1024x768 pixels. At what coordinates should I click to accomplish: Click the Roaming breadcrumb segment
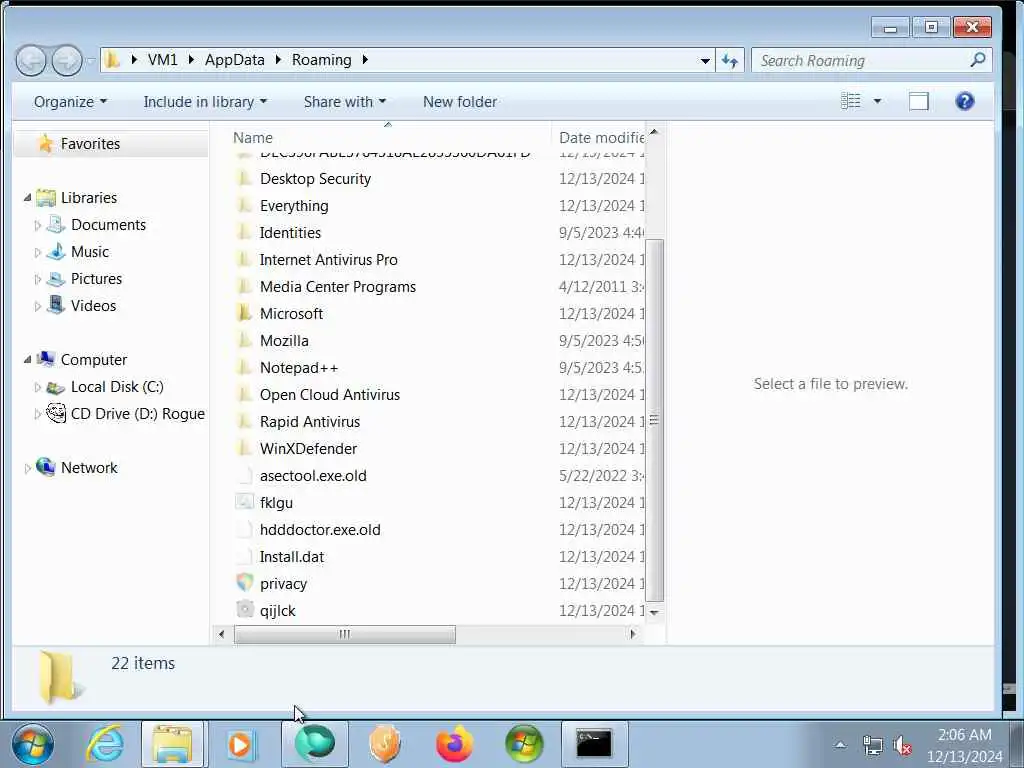(x=321, y=60)
